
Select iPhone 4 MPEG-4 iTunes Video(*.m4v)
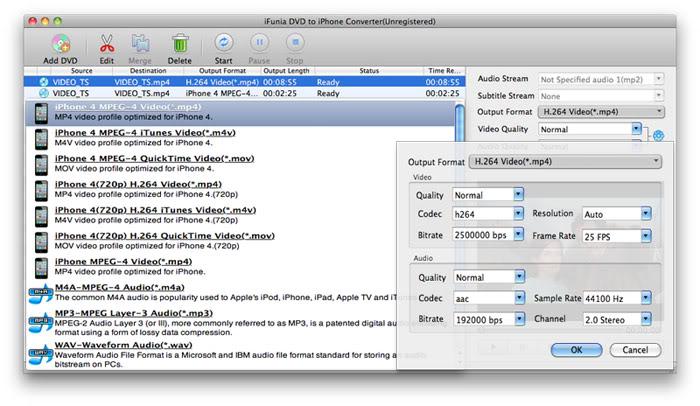click(x=145, y=133)
